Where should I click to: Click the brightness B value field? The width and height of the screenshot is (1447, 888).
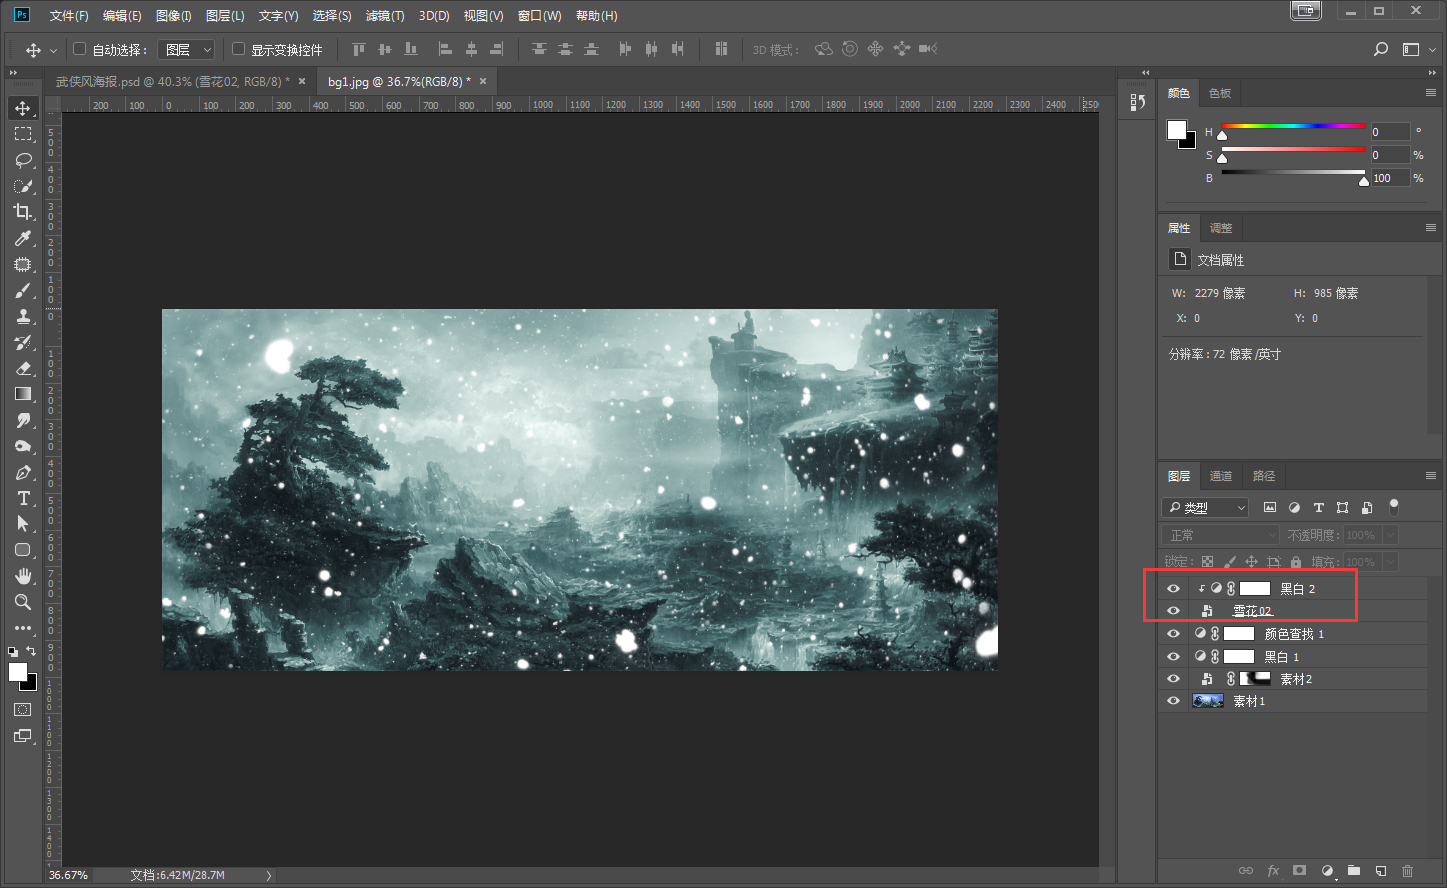[x=1389, y=178]
